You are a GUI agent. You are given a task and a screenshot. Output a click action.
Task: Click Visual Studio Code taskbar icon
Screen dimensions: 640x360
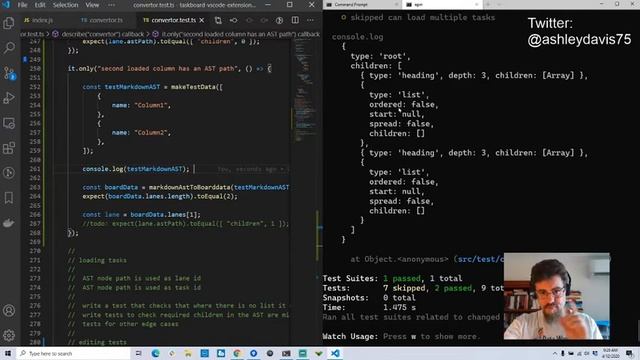pyautogui.click(x=335, y=353)
